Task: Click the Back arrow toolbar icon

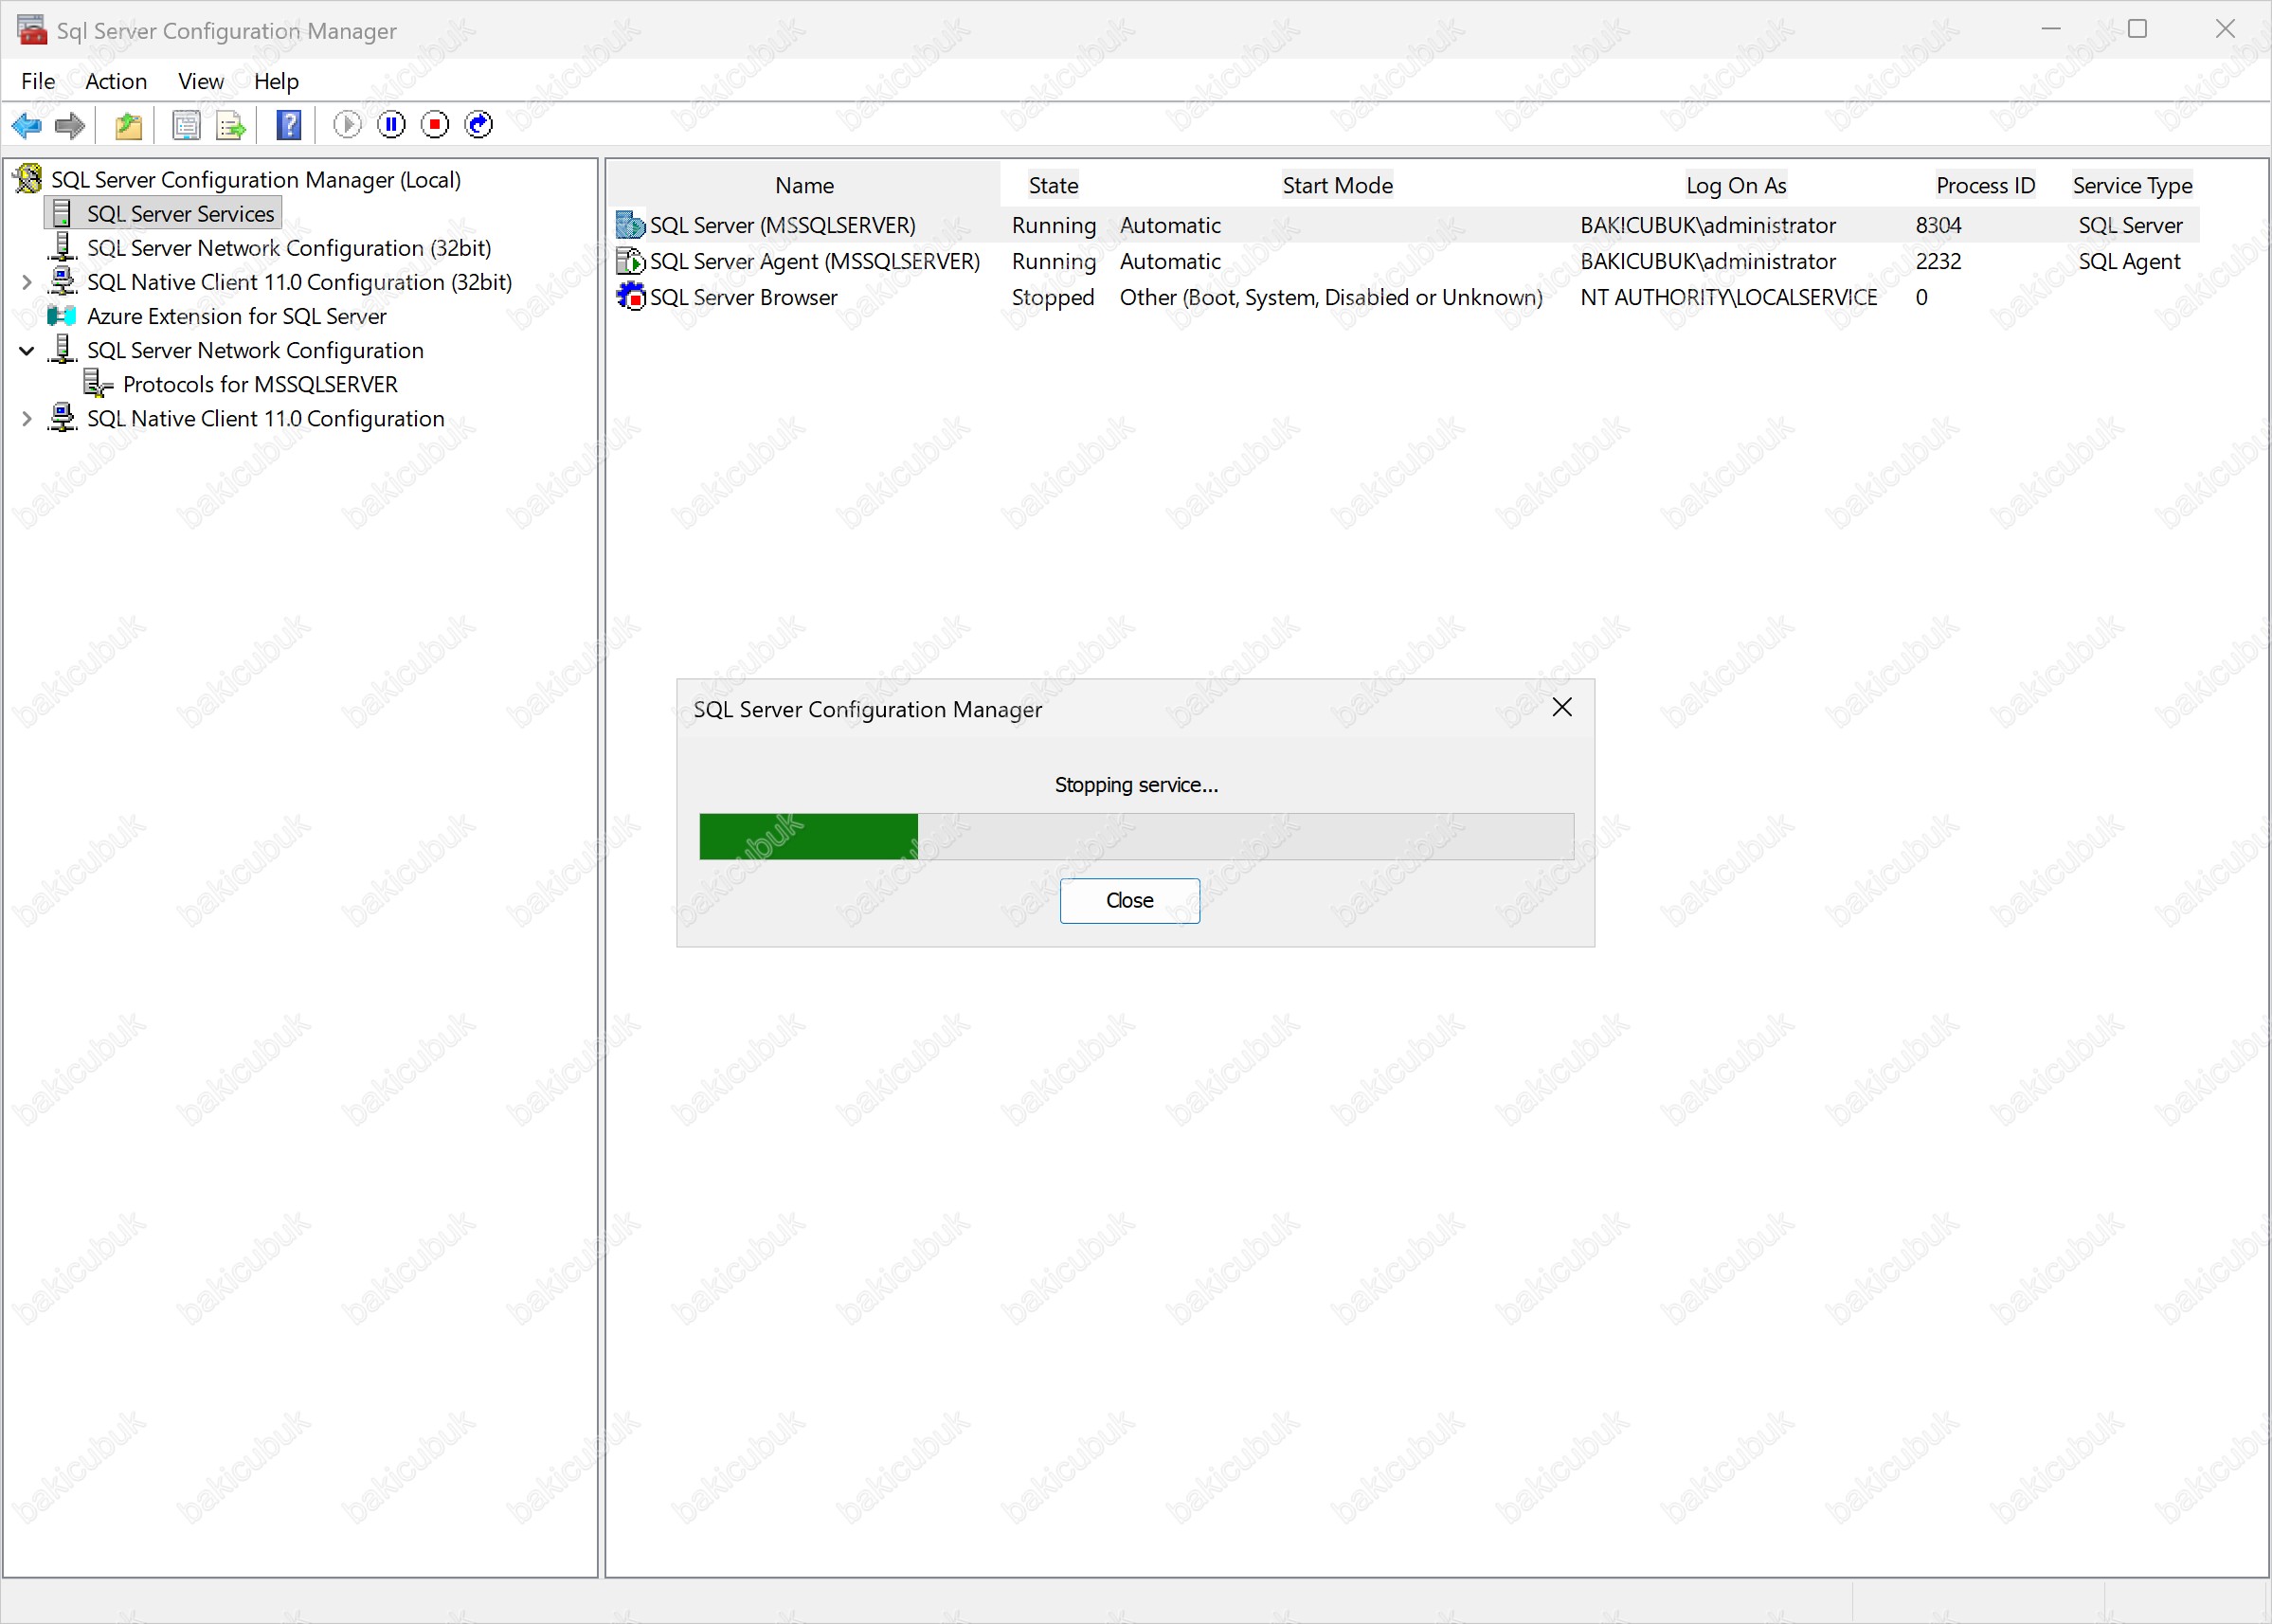Action: [x=26, y=125]
